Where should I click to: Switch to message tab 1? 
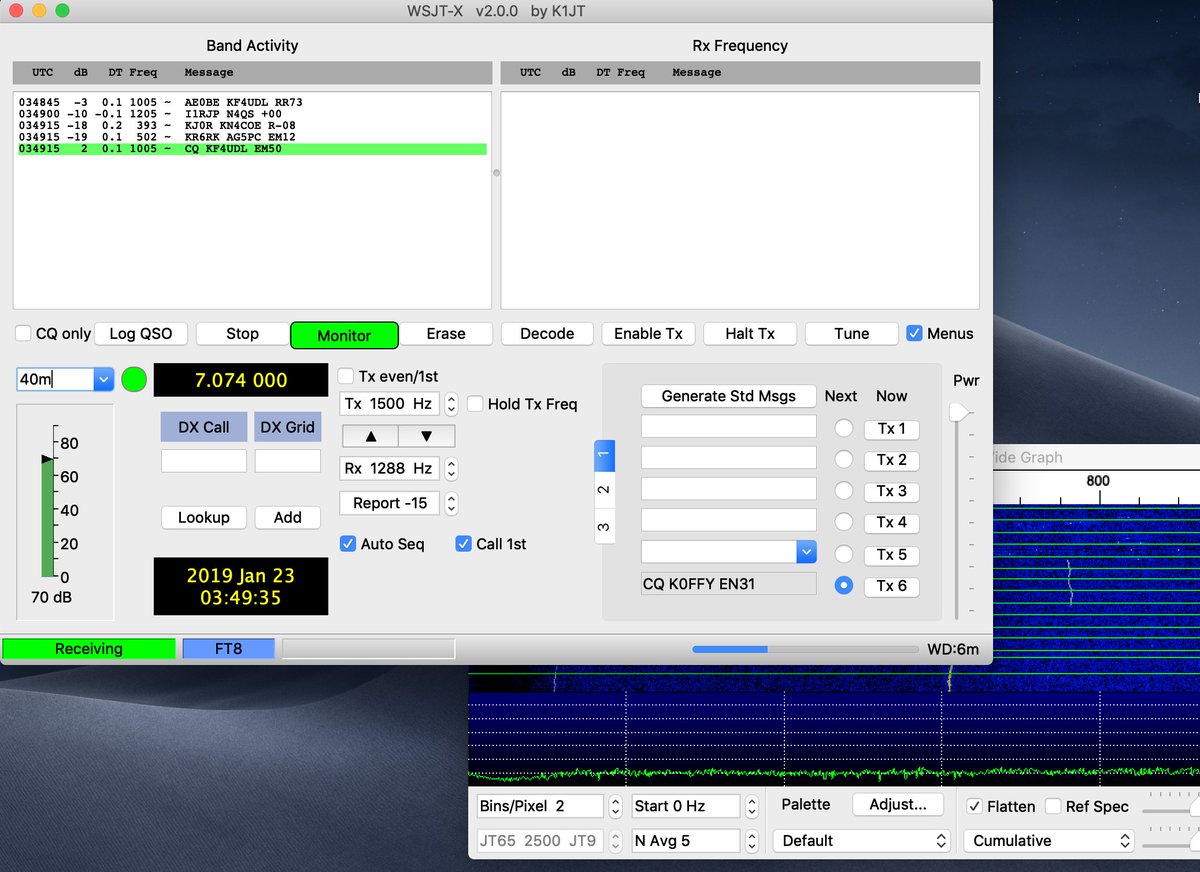[x=604, y=456]
